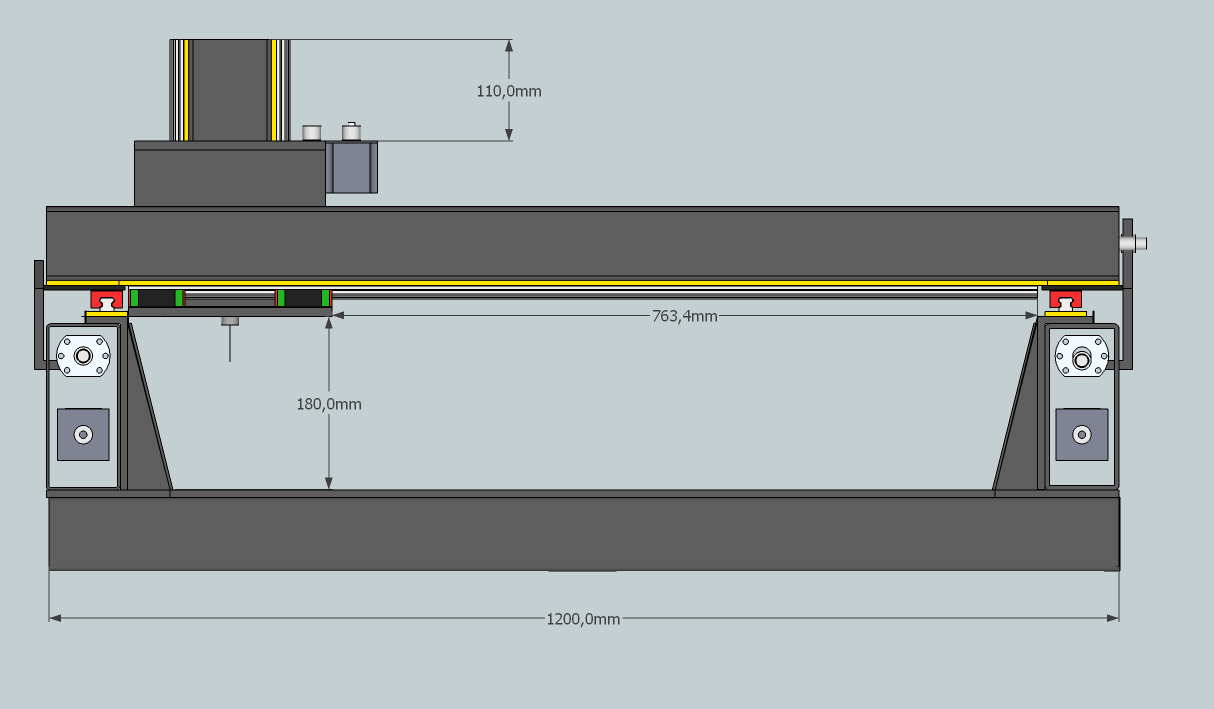Select the 763,4mm dimension text

coord(684,316)
